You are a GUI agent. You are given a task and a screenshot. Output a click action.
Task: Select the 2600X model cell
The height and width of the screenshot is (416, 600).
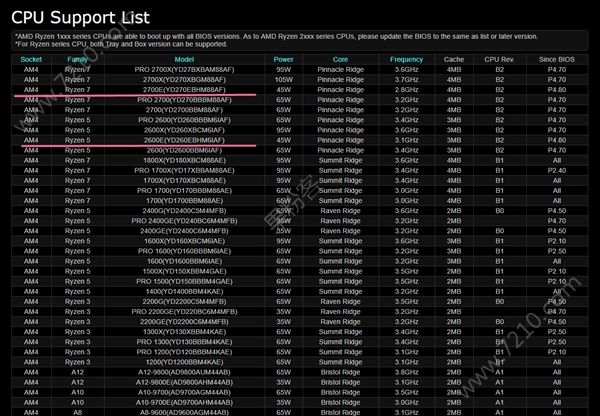click(x=184, y=130)
